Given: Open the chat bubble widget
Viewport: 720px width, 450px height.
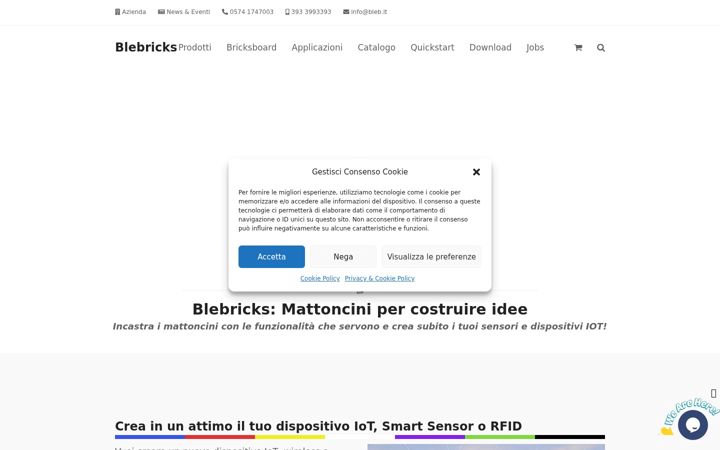Looking at the screenshot, I should pos(692,425).
